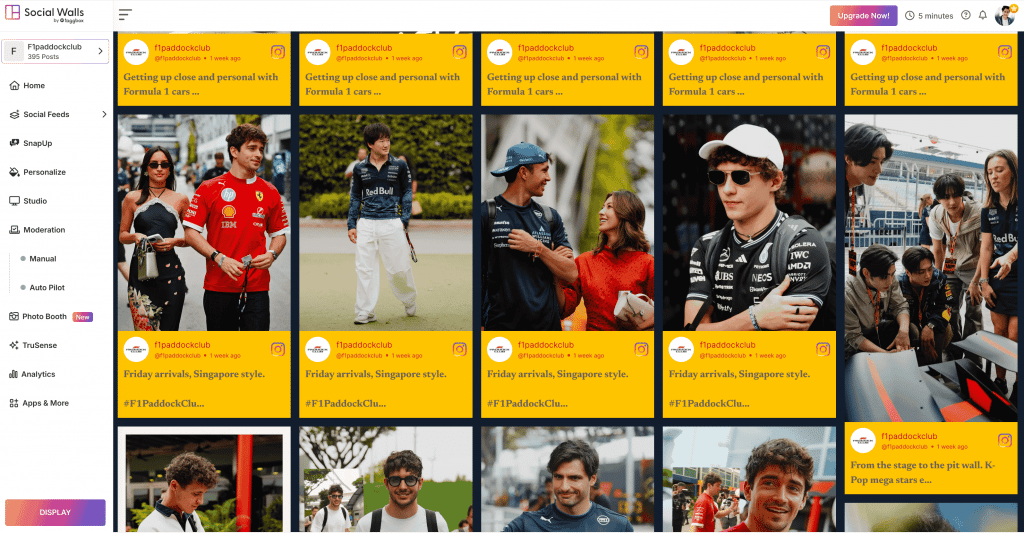Screen dimensions: 1024x533
Task: Click the DISPLAY button
Action: [55, 513]
